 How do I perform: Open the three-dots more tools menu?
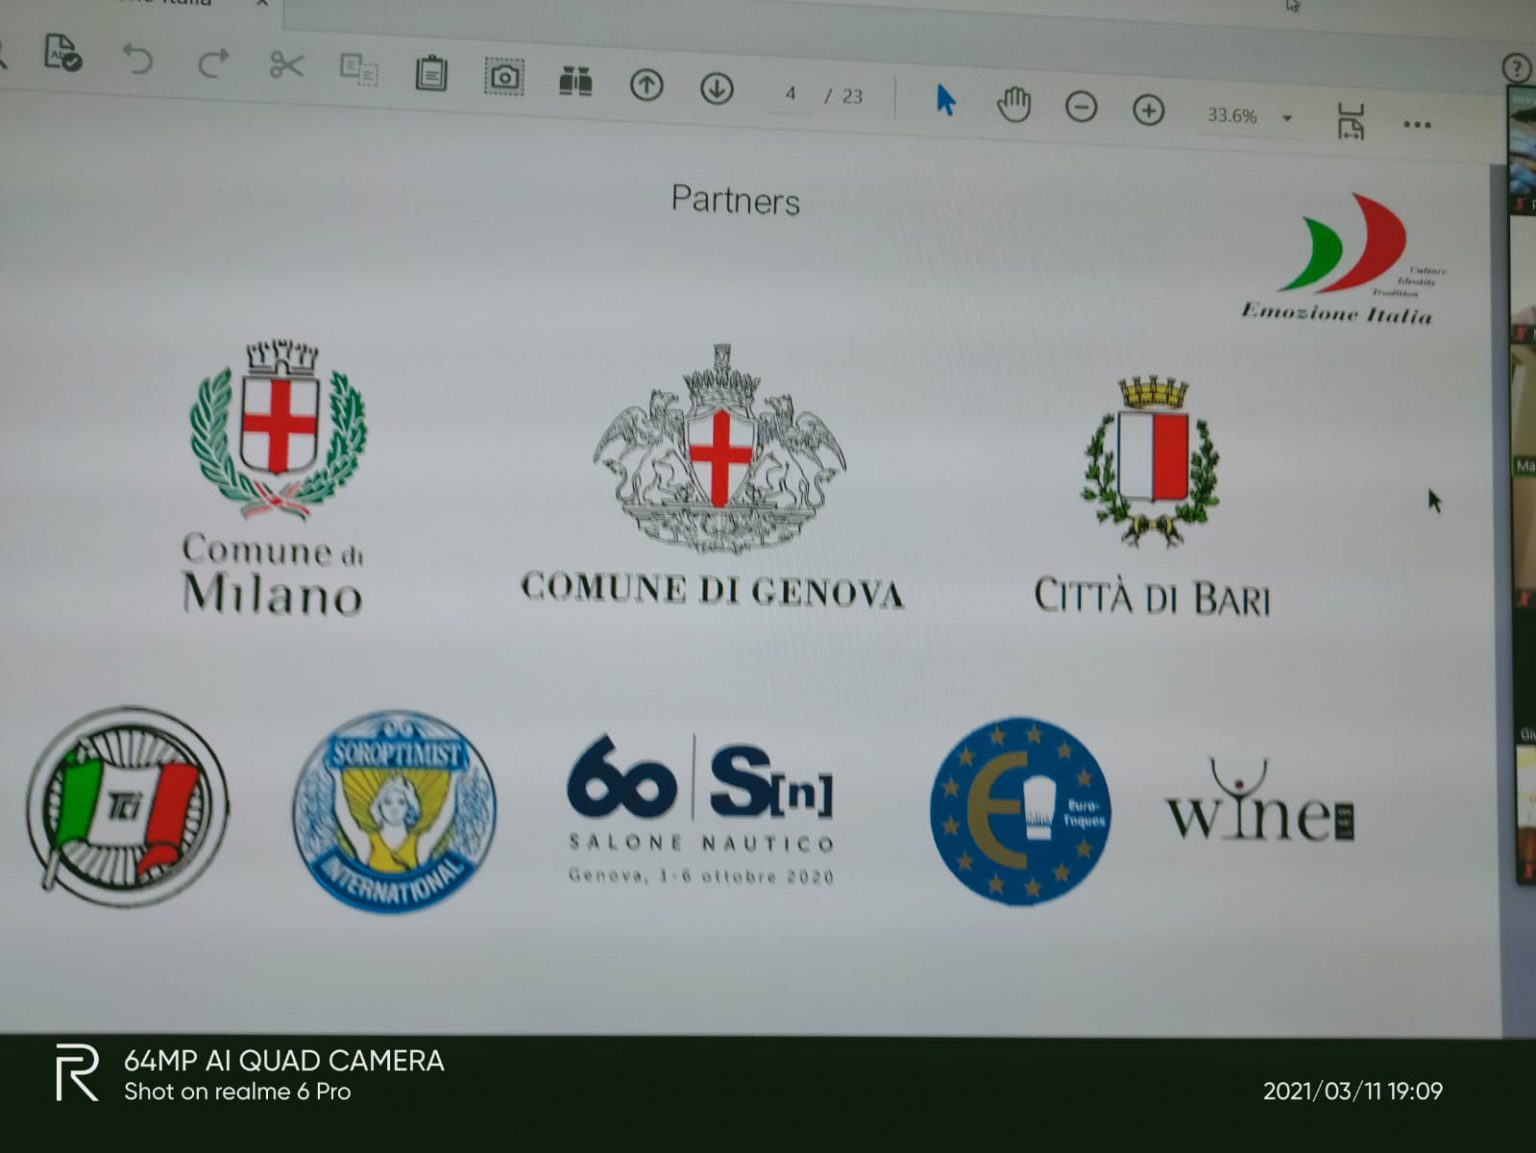point(1417,125)
